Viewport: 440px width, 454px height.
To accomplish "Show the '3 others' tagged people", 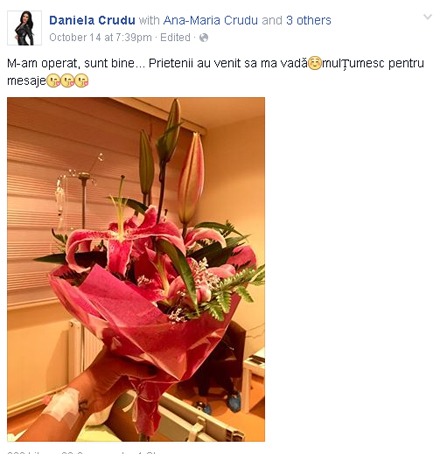I will click(x=309, y=20).
